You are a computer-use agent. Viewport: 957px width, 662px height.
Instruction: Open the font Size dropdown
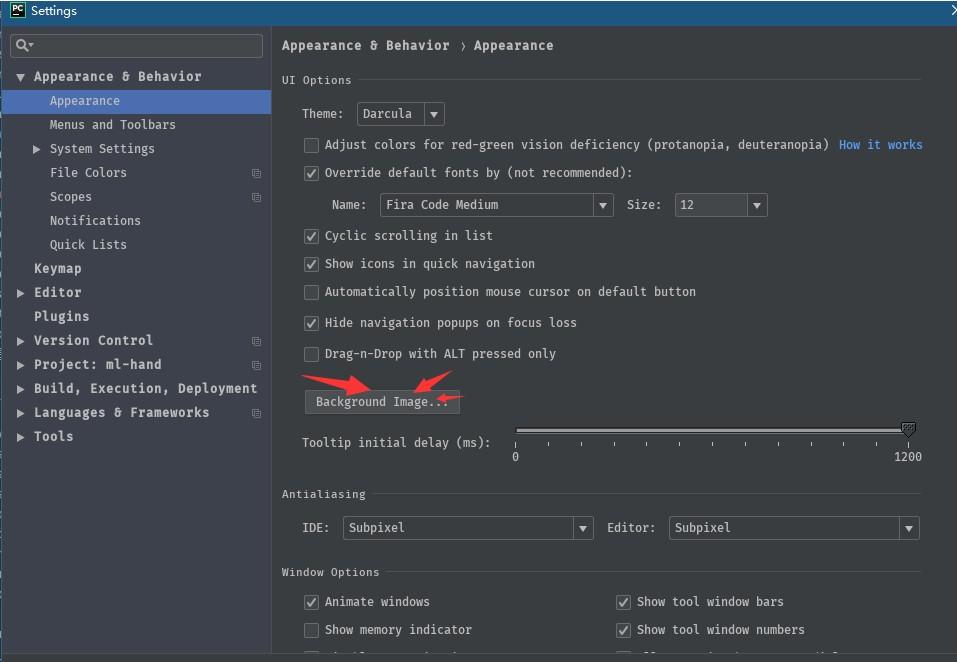(721, 205)
